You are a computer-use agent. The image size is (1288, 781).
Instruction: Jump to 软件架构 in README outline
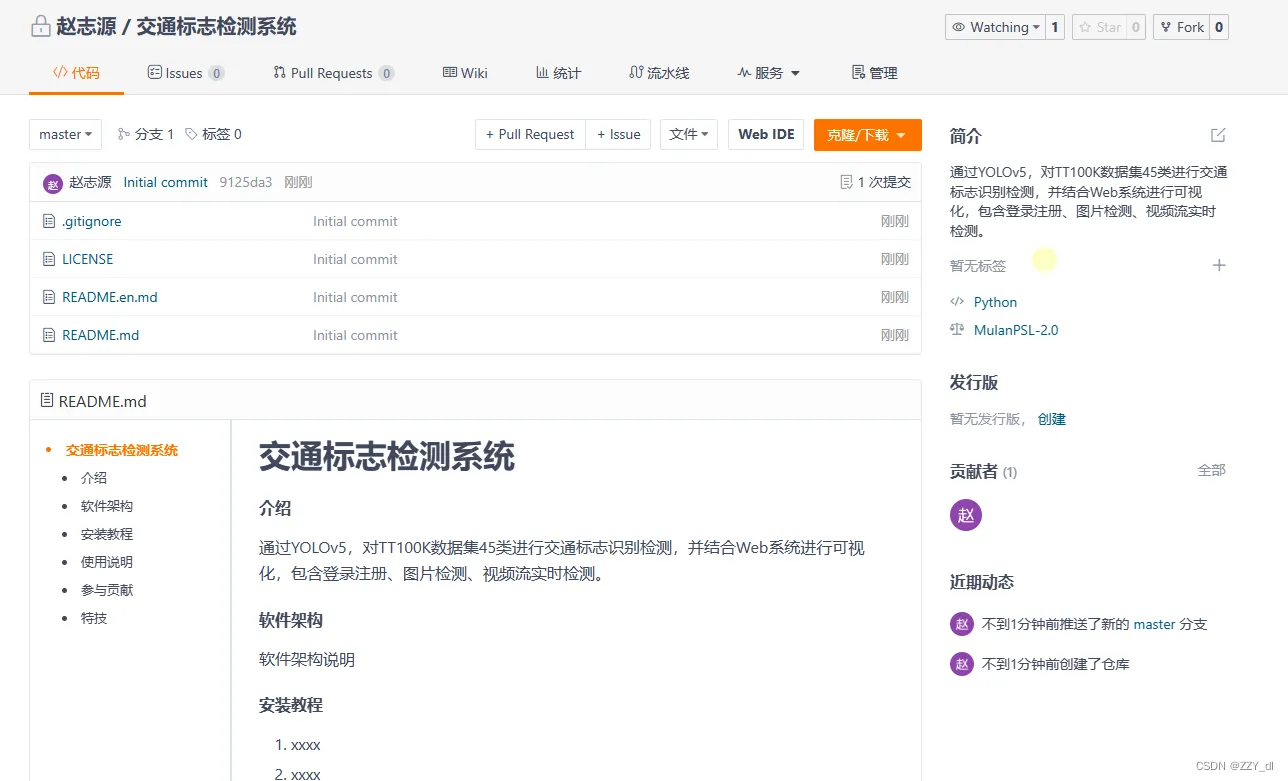pyautogui.click(x=107, y=506)
